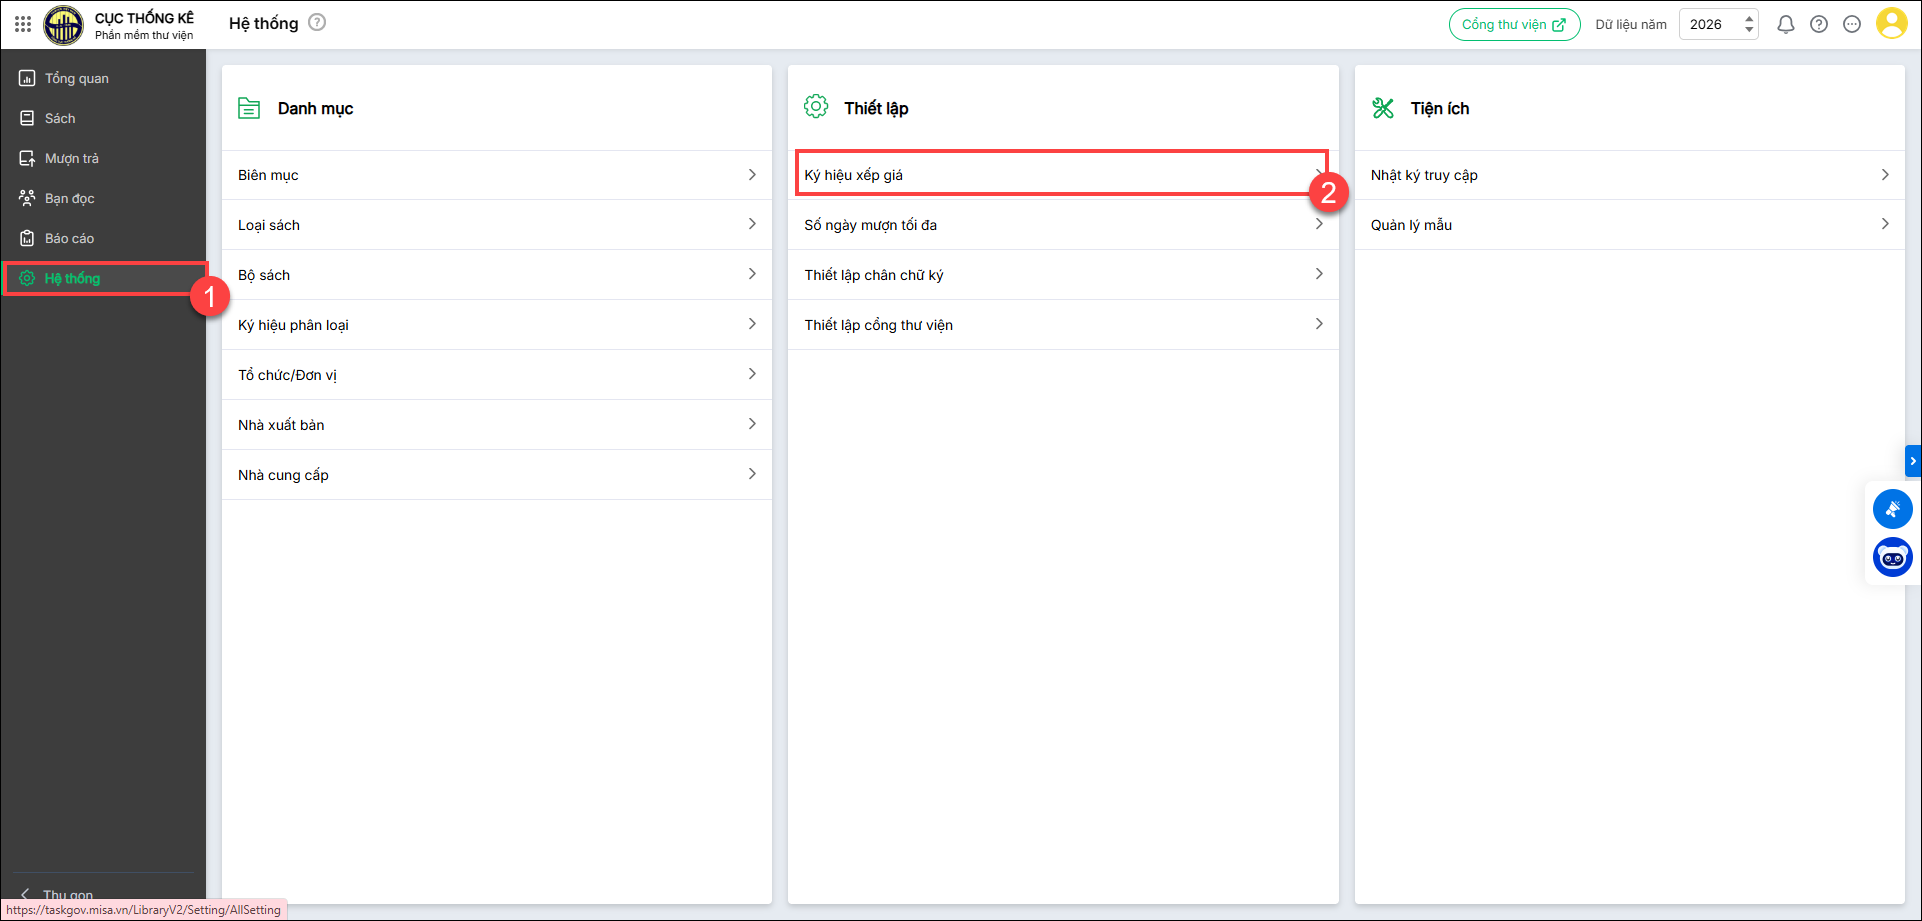
Task: Open the app launcher grid icon
Action: click(22, 24)
